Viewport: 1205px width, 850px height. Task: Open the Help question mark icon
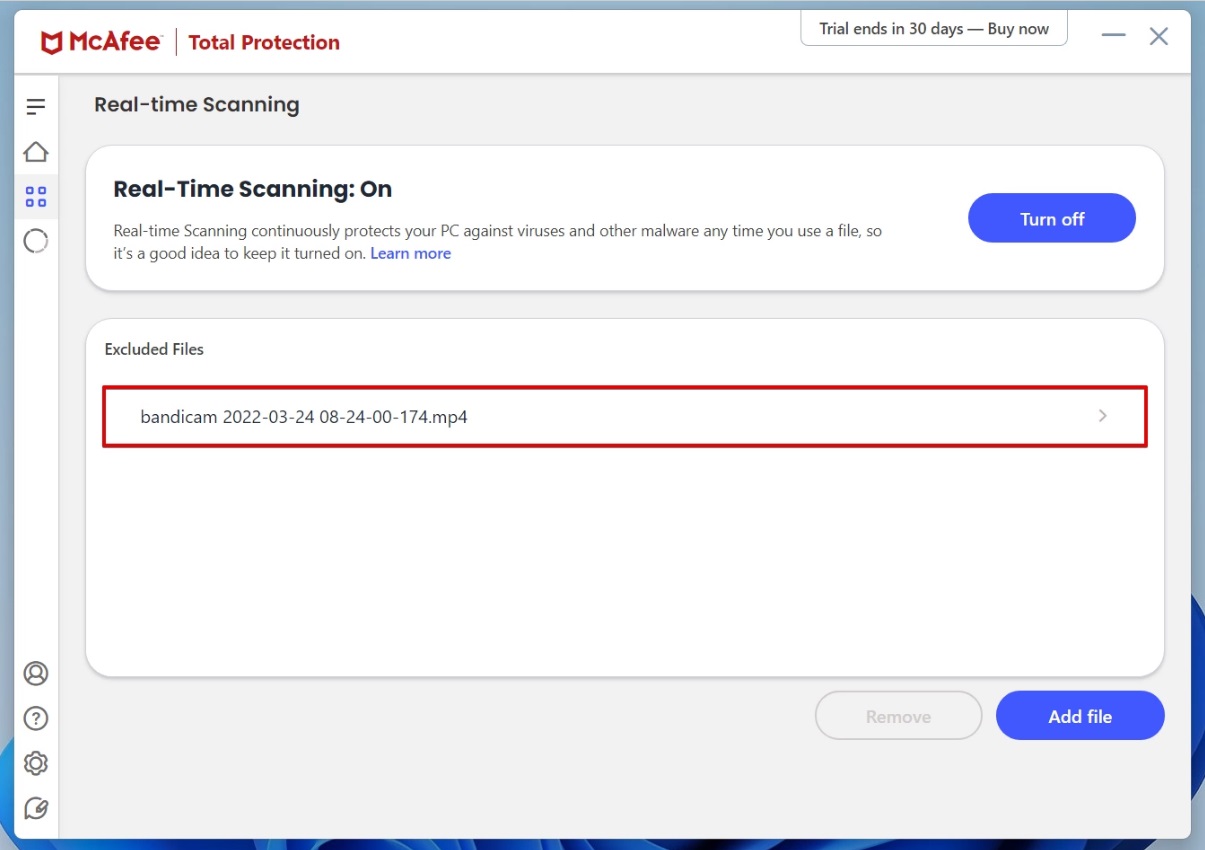tap(36, 718)
